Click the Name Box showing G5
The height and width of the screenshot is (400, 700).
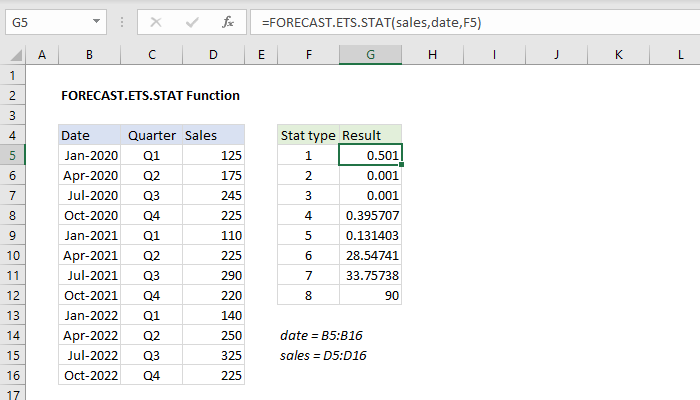click(56, 22)
